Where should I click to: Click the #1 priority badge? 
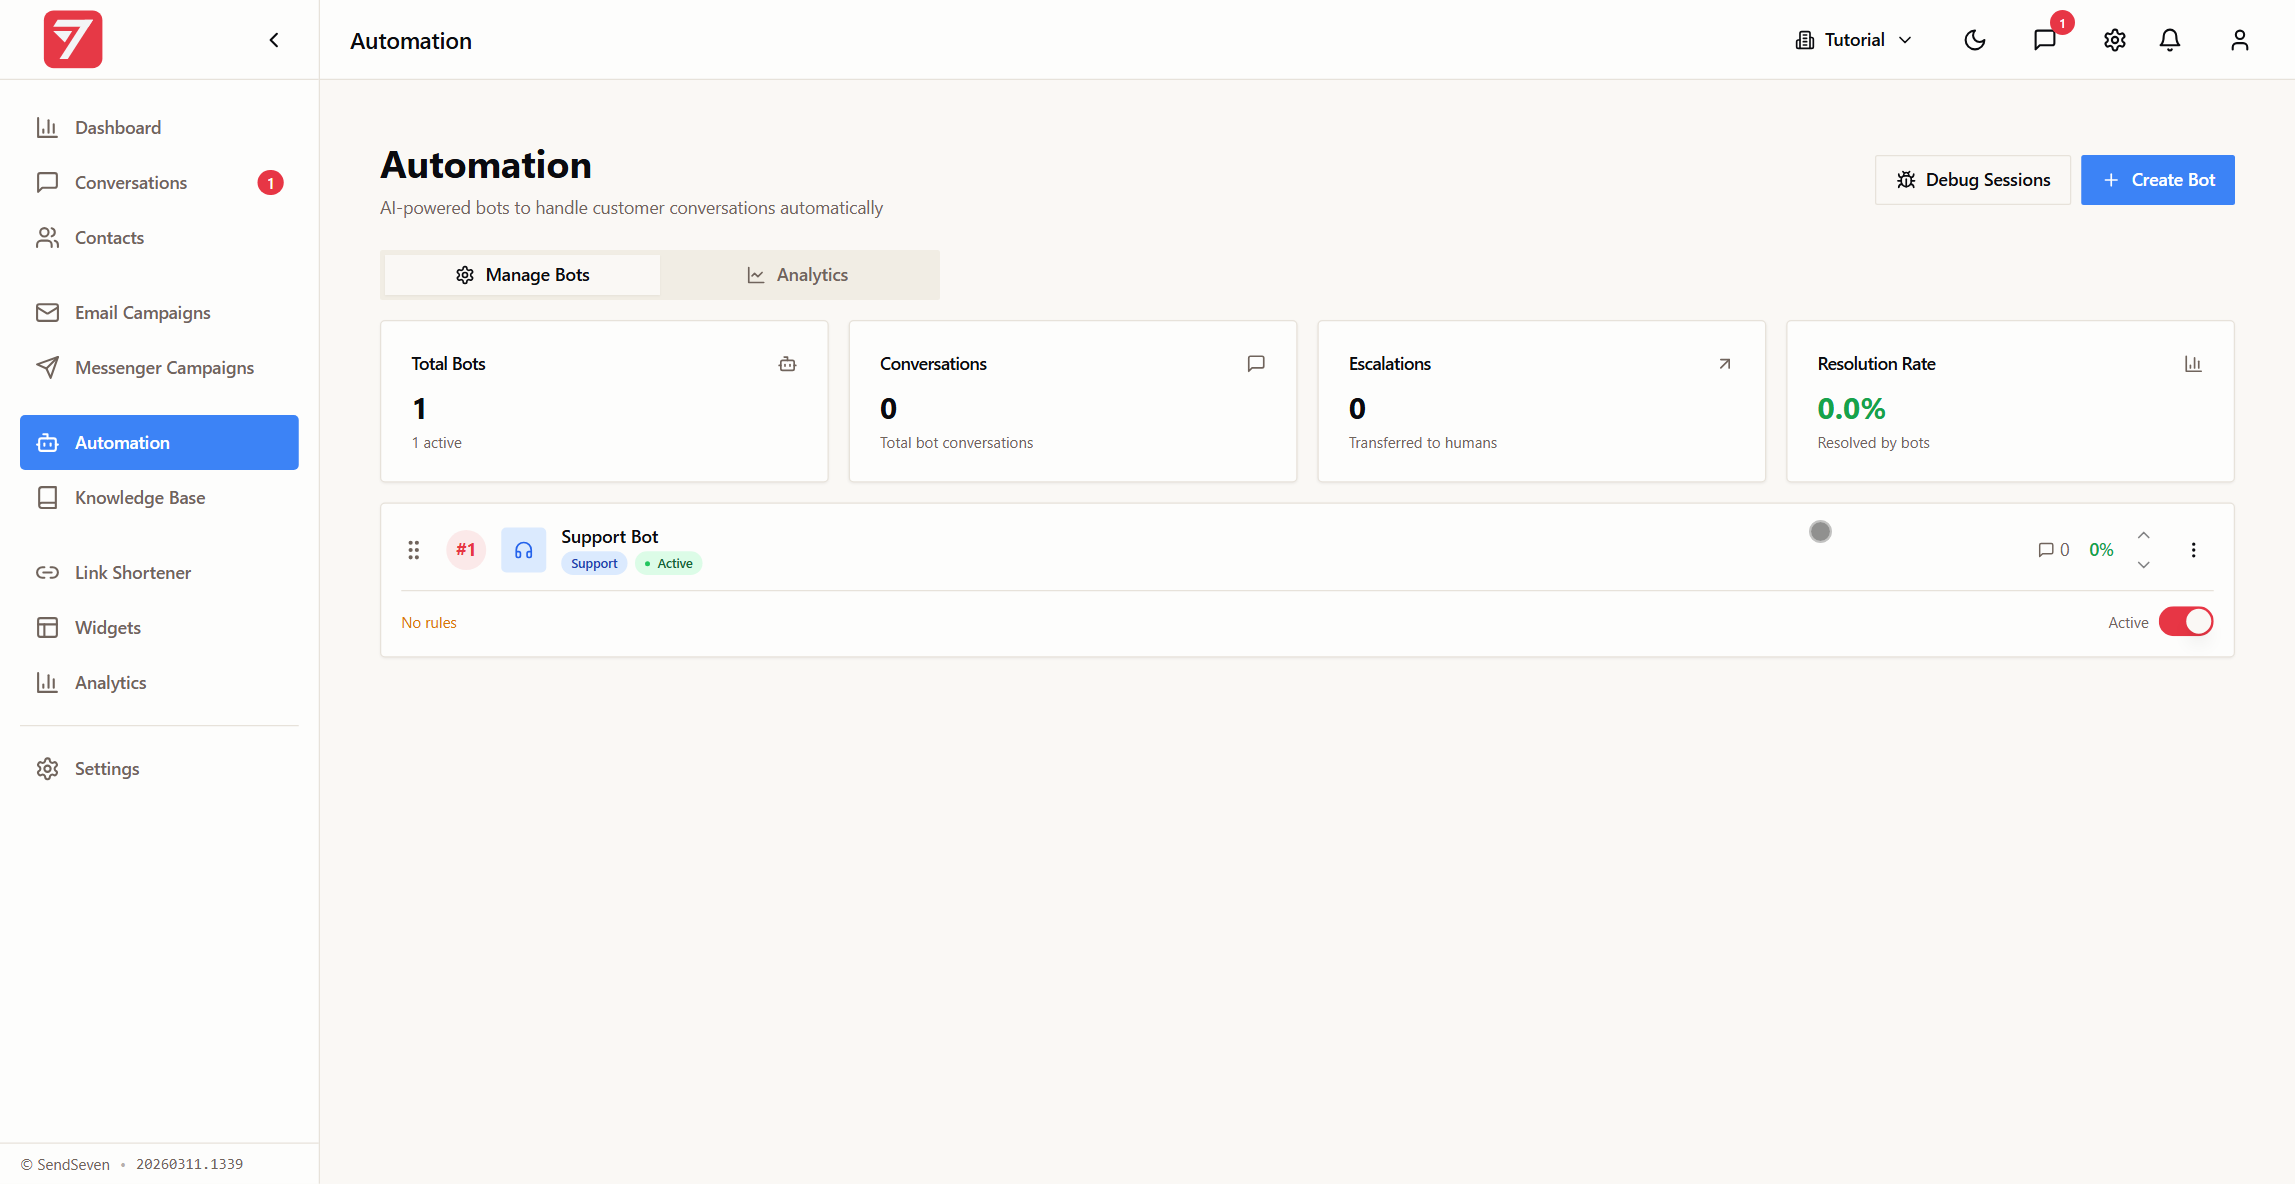point(466,550)
